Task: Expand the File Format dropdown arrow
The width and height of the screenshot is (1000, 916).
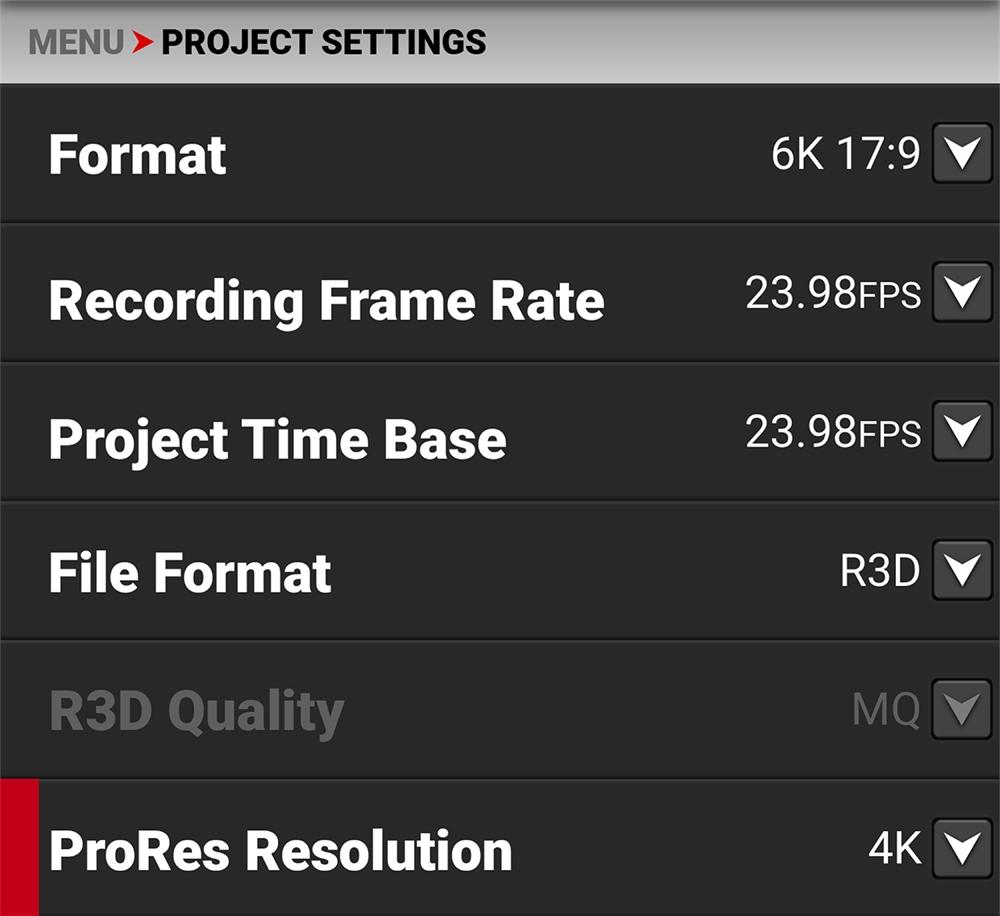Action: click(x=961, y=571)
